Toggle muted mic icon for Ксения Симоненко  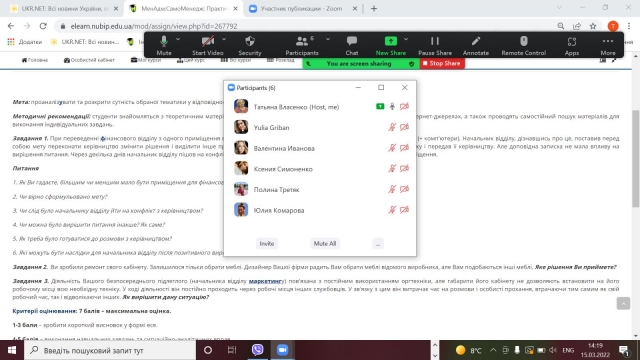392,169
